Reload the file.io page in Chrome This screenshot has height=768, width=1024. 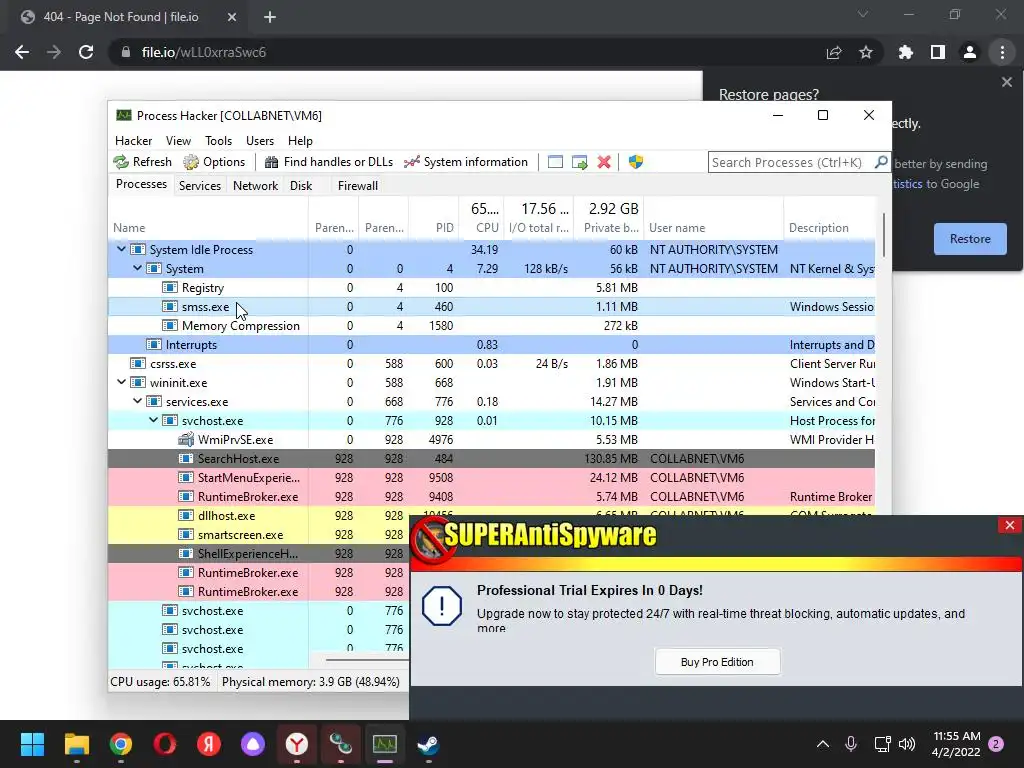86,52
